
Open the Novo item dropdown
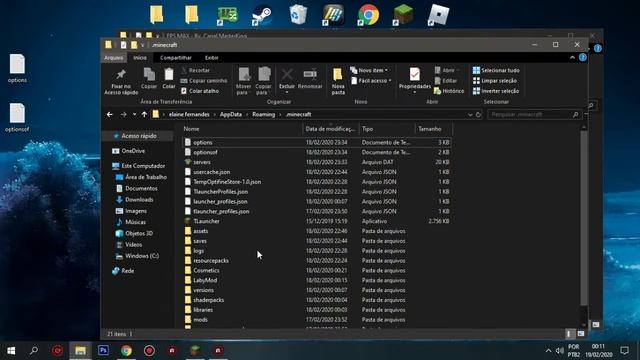(369, 70)
